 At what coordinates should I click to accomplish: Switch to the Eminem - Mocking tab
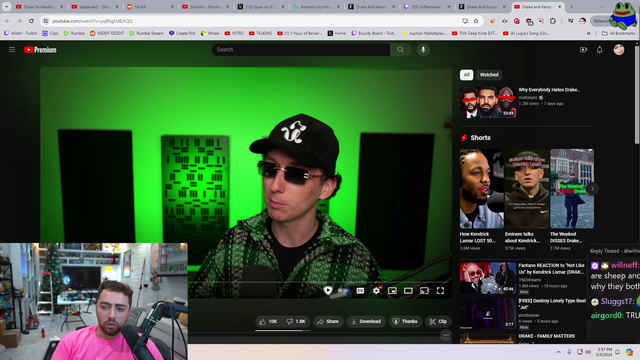[x=205, y=7]
